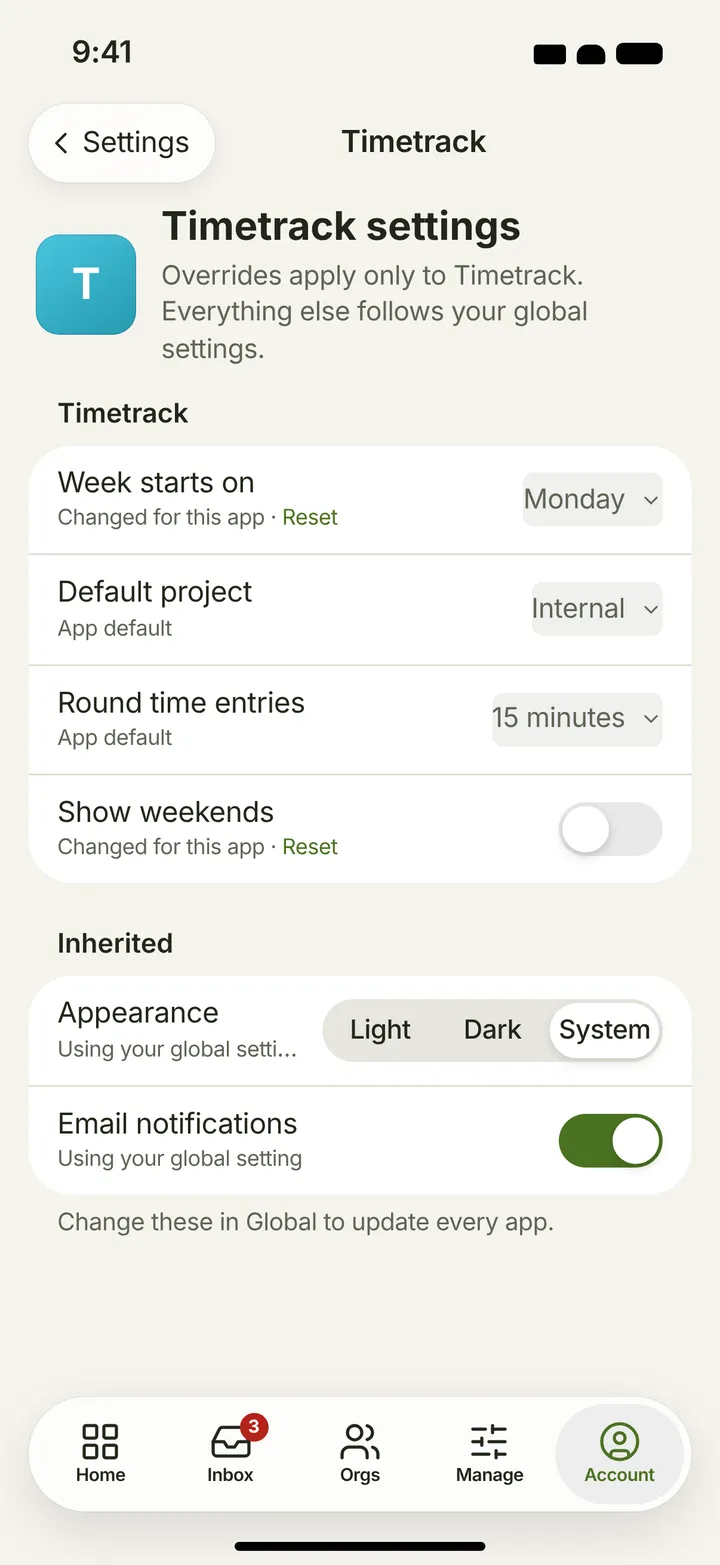Choose the System appearance segment
This screenshot has width=720, height=1565.
604,1030
